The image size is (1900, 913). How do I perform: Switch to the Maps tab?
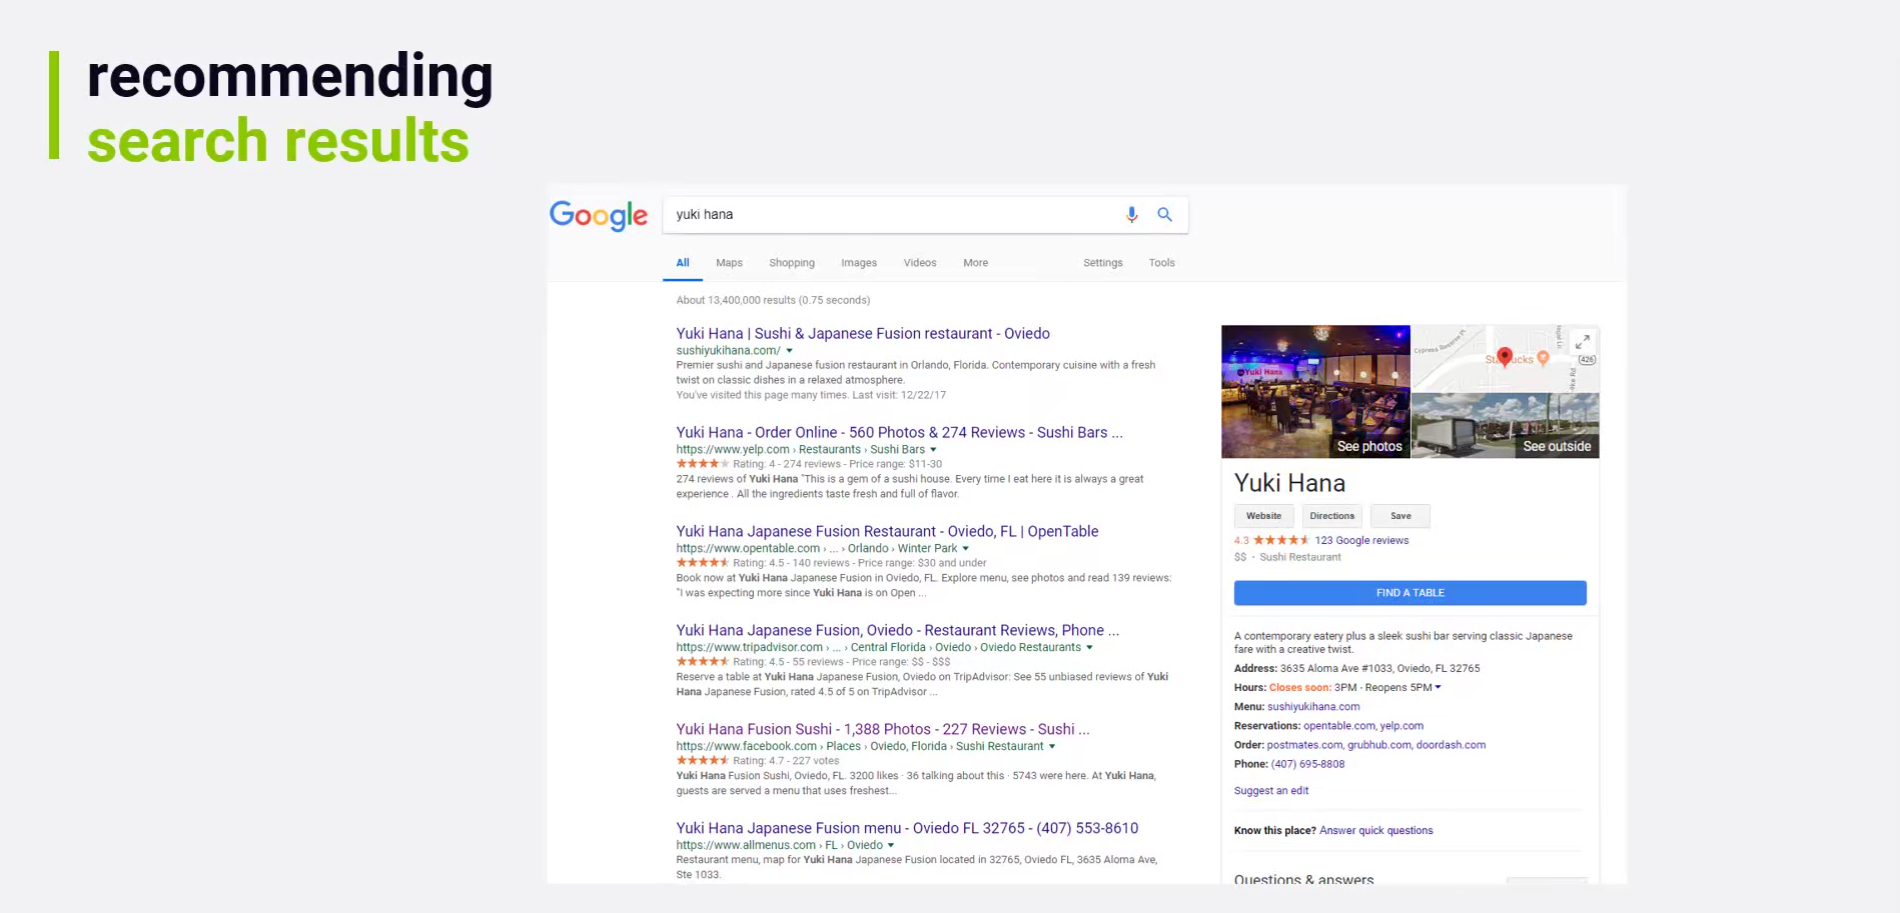(x=729, y=263)
